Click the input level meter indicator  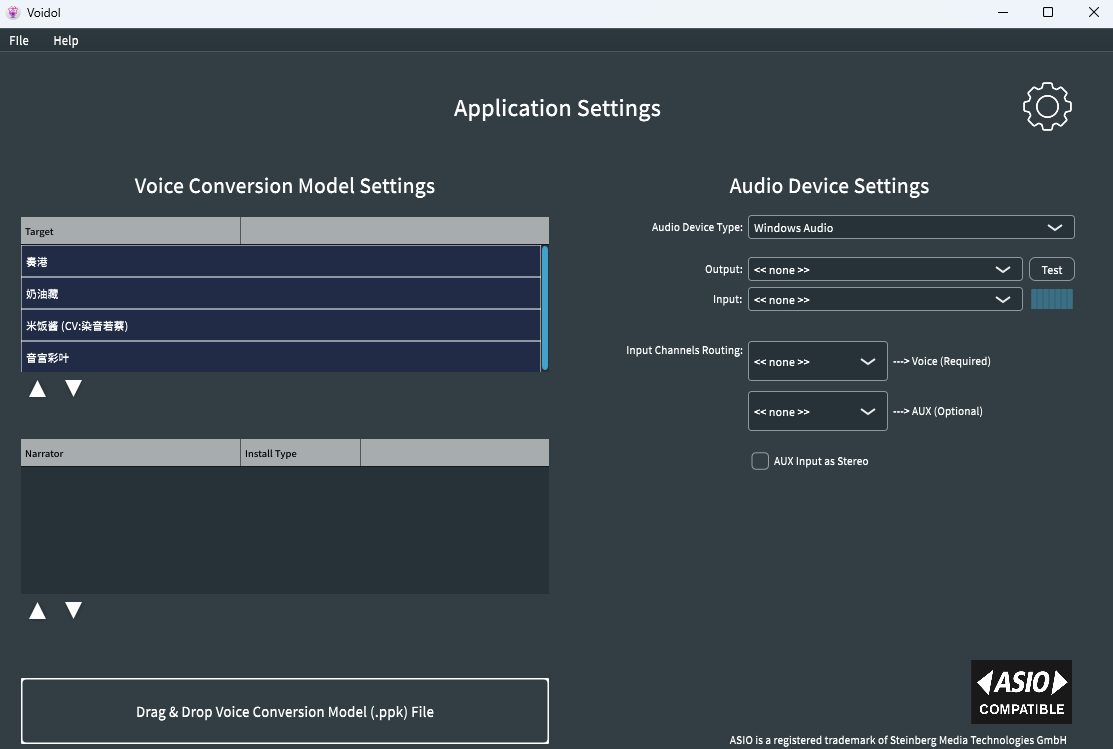pyautogui.click(x=1051, y=299)
